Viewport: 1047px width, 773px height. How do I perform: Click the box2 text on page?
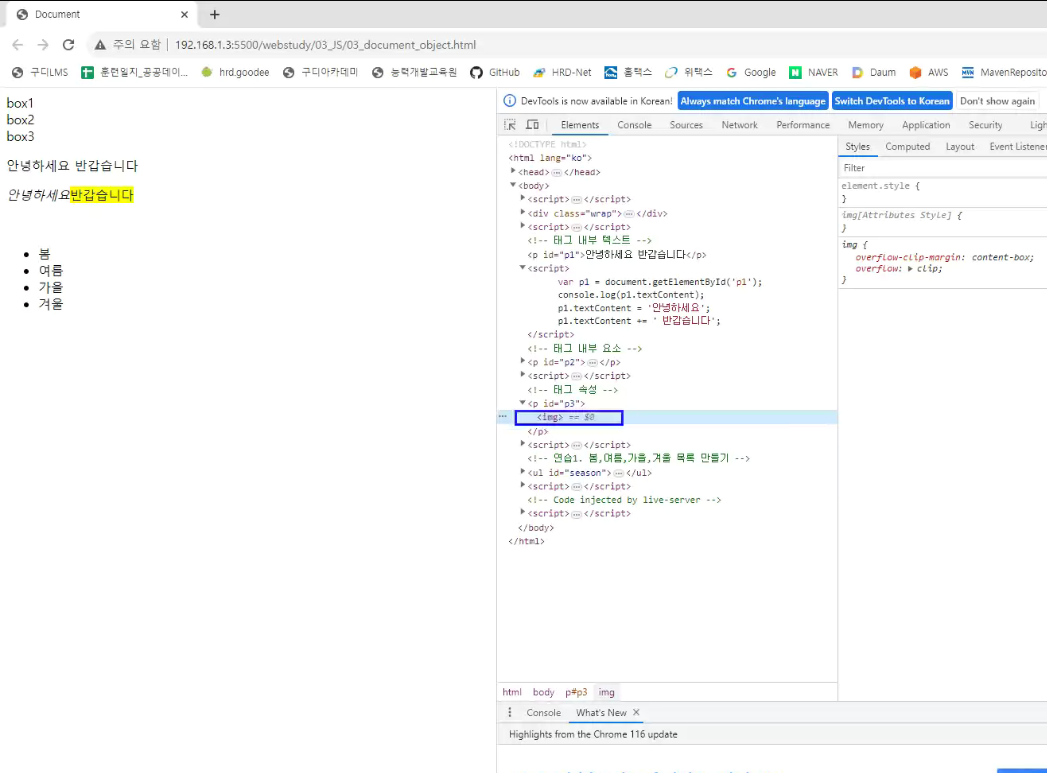pos(20,119)
